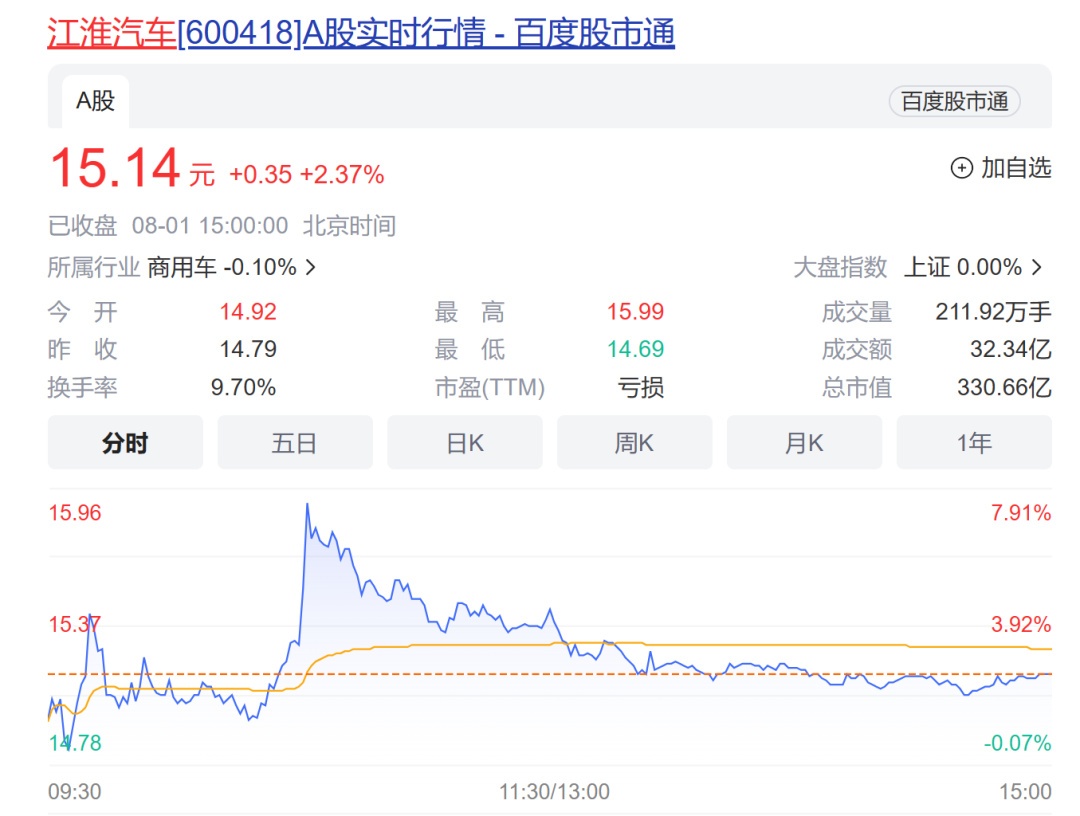The image size is (1080, 816).
Task: Click the percent change +2.37%
Action: (x=342, y=175)
